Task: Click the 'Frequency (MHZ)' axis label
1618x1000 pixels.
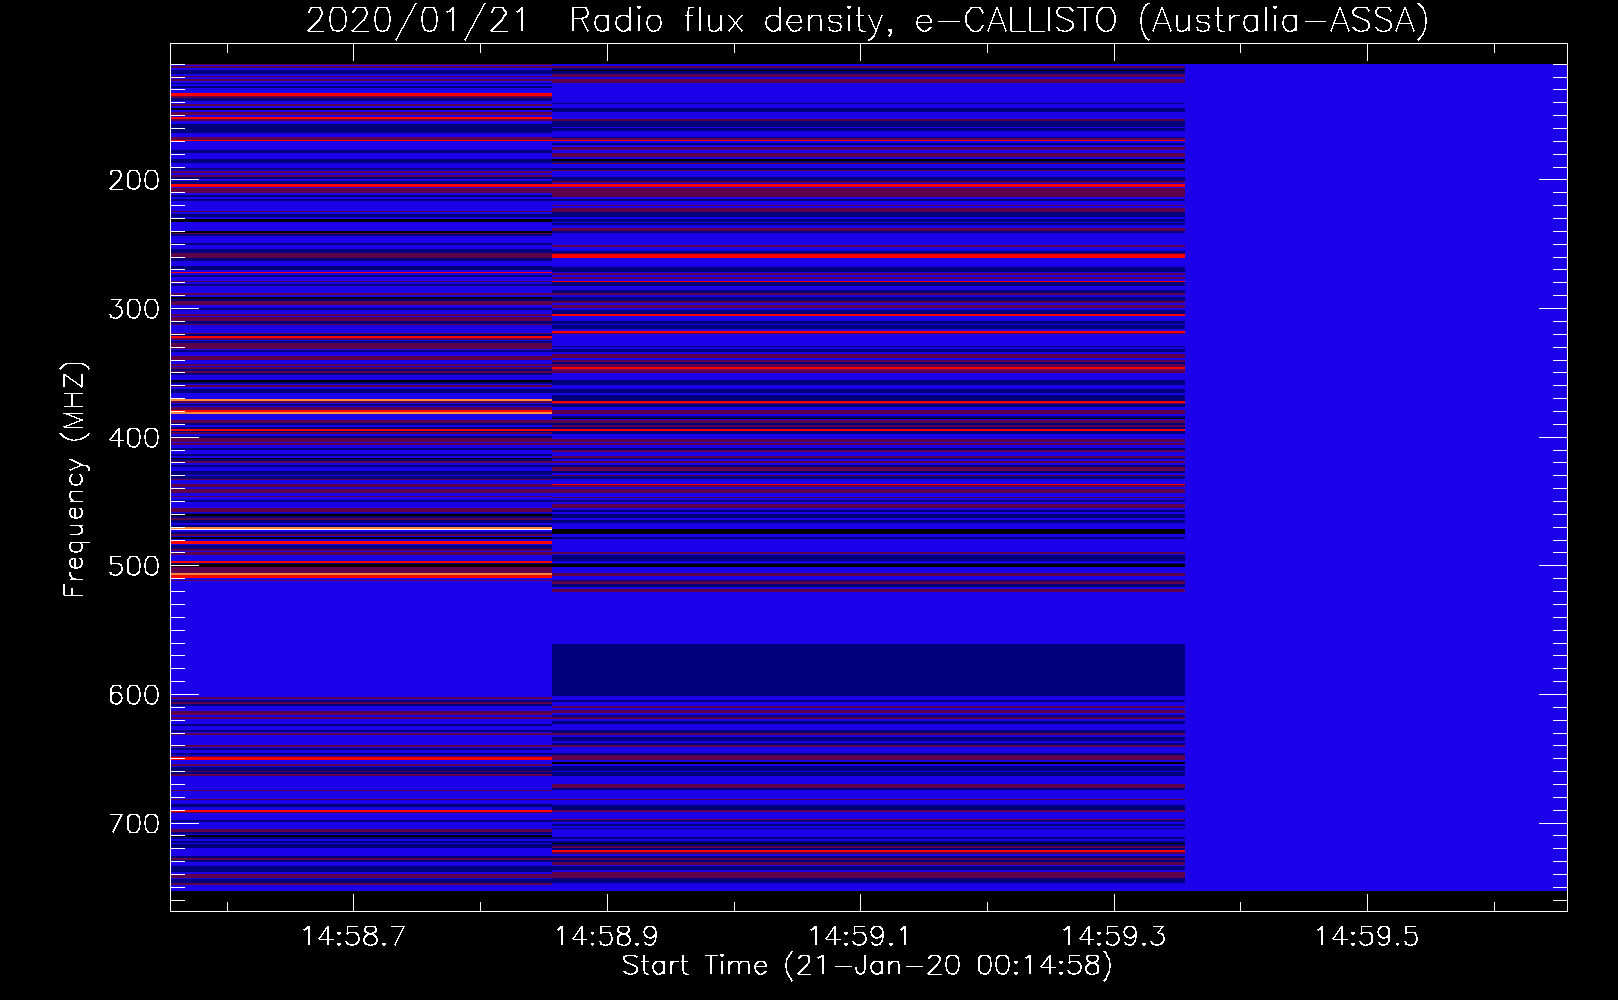Action: (74, 480)
